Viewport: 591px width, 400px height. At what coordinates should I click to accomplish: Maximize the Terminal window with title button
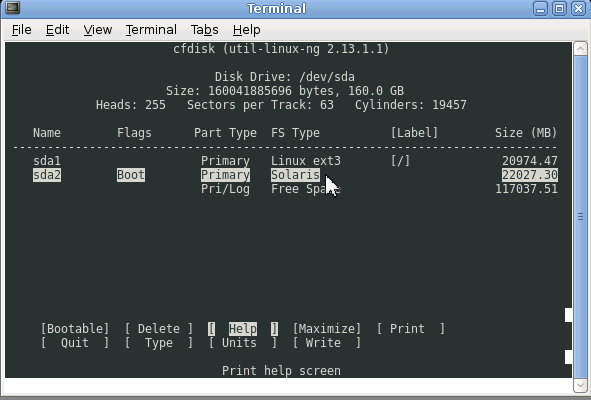[559, 8]
